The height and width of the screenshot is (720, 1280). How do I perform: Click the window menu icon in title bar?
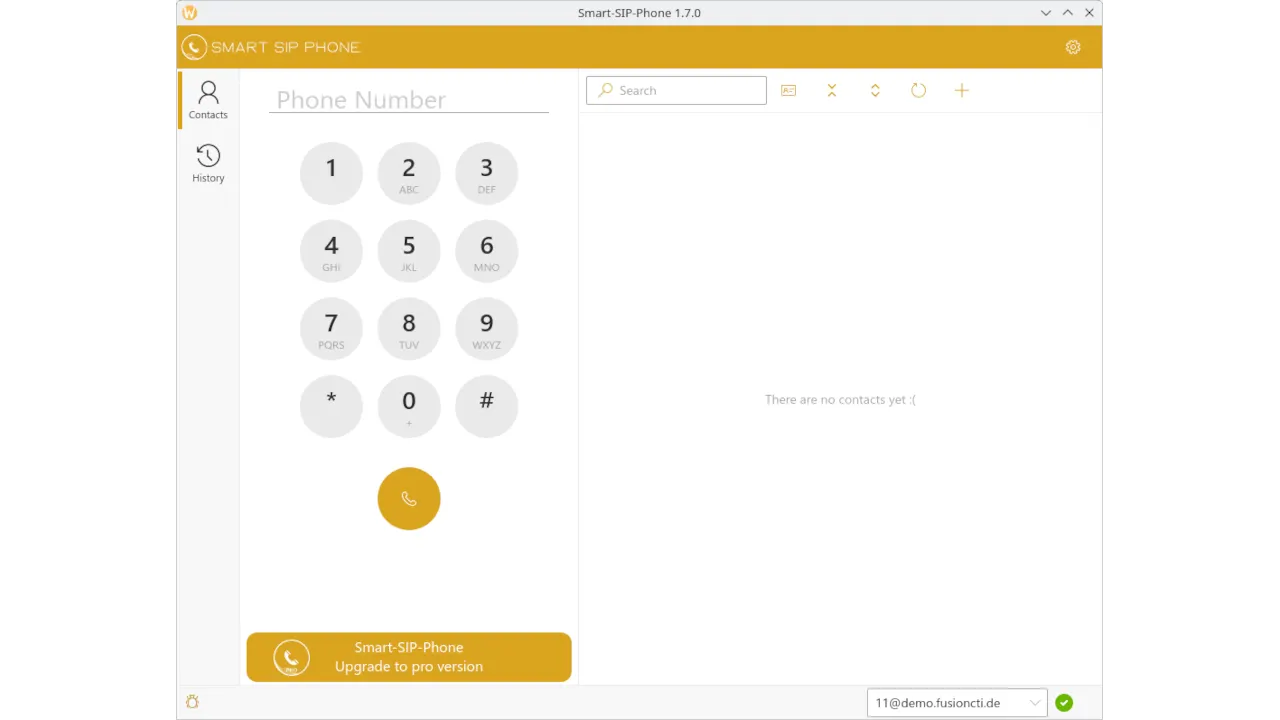coord(190,13)
